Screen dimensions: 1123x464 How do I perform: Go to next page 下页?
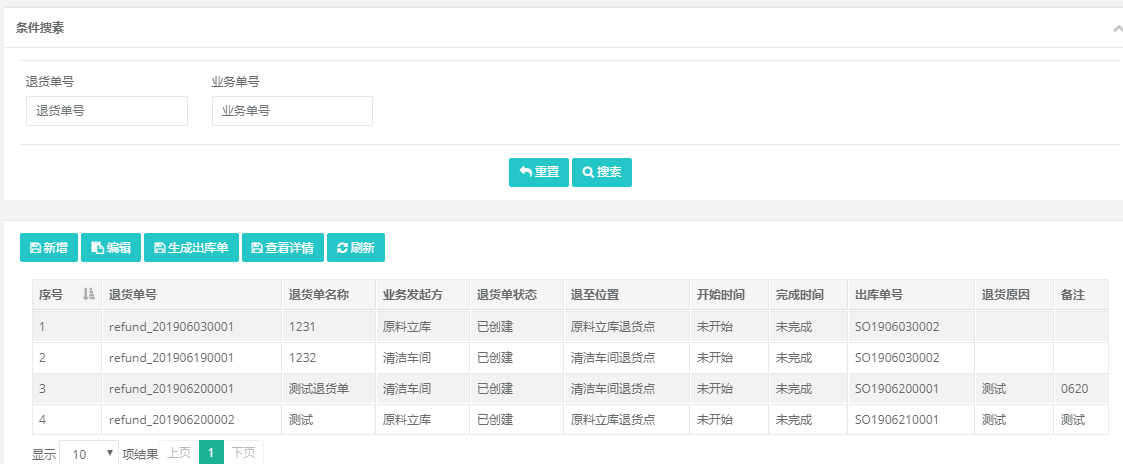(244, 453)
